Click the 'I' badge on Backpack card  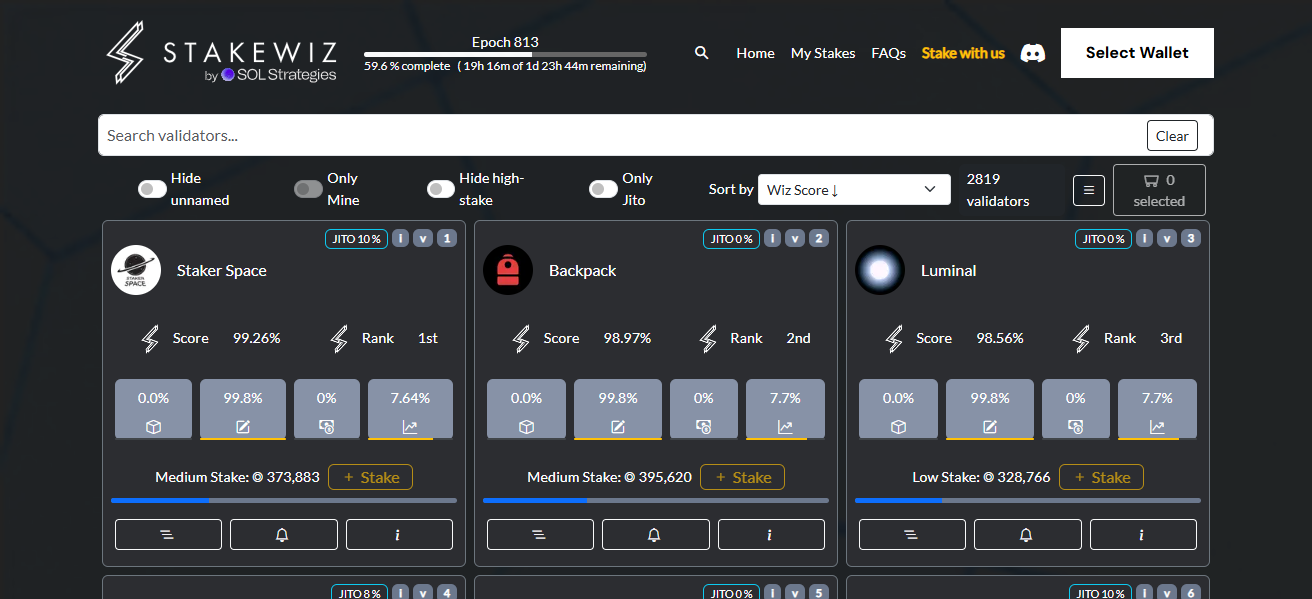772,238
